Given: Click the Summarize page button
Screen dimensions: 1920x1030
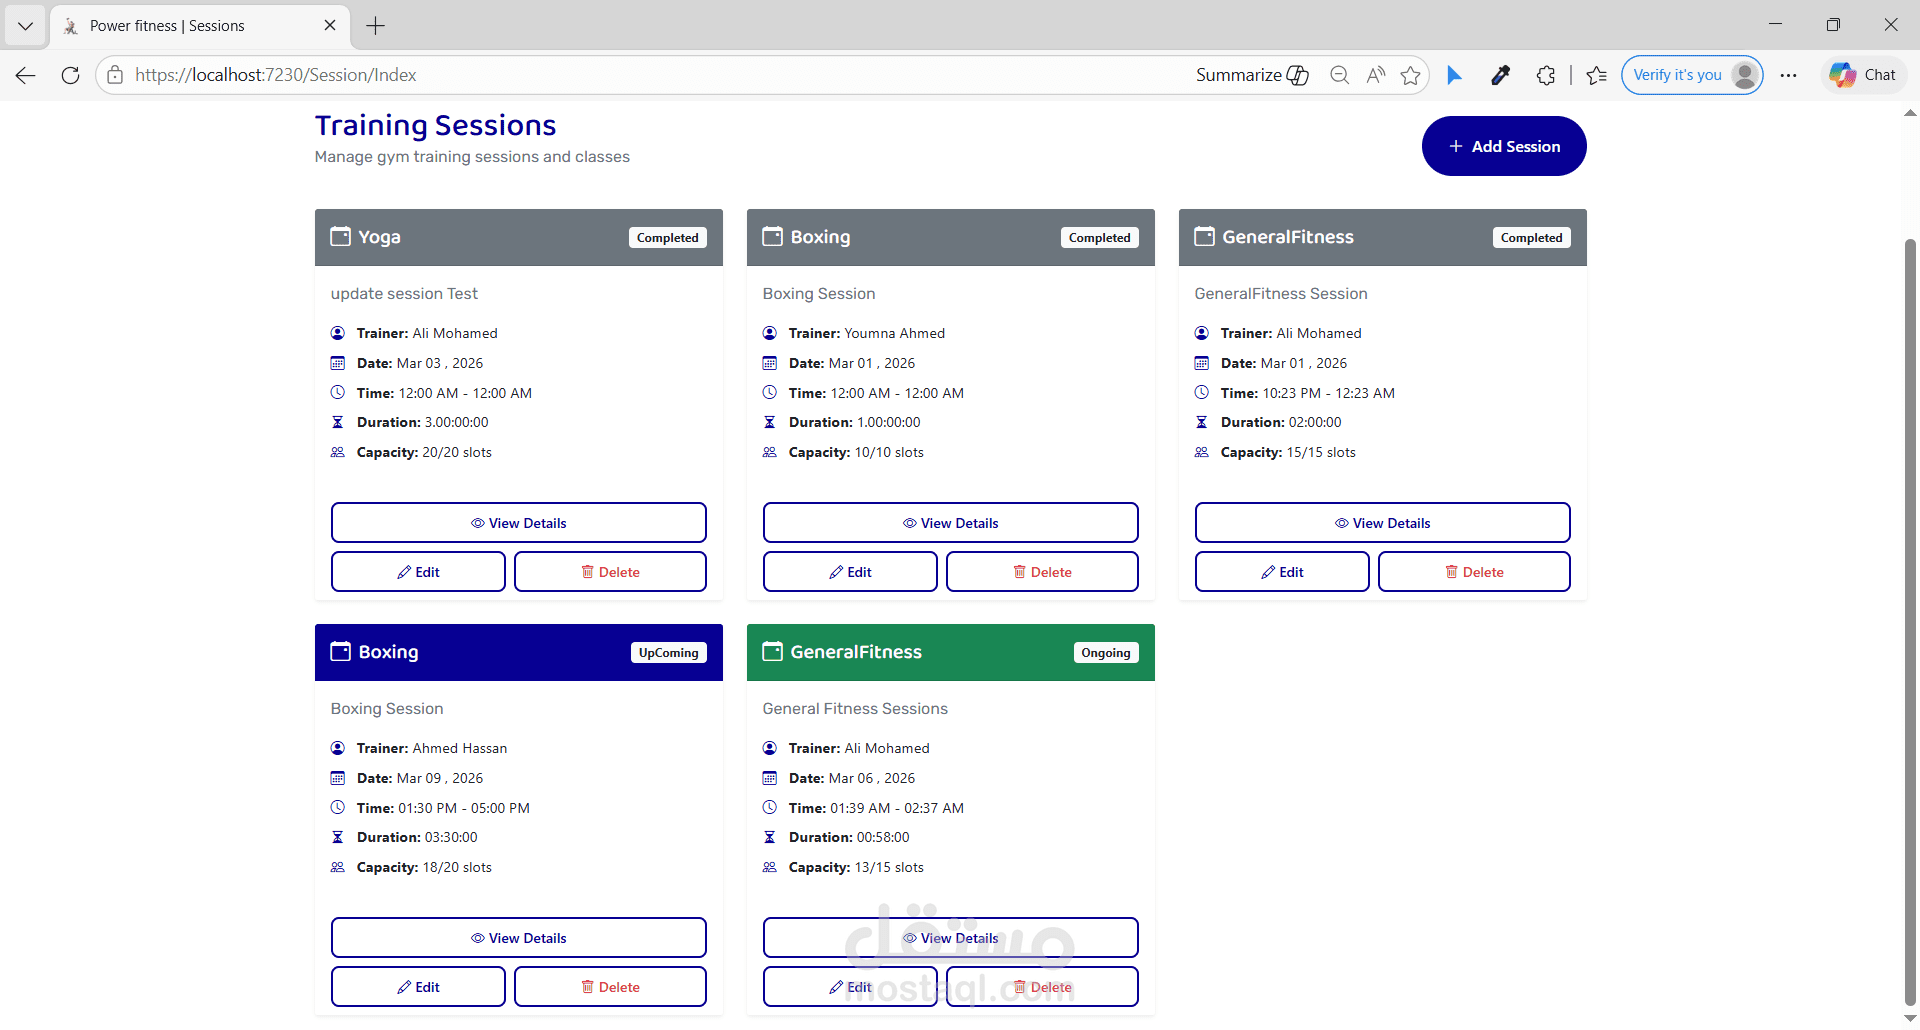Looking at the screenshot, I should [x=1252, y=75].
